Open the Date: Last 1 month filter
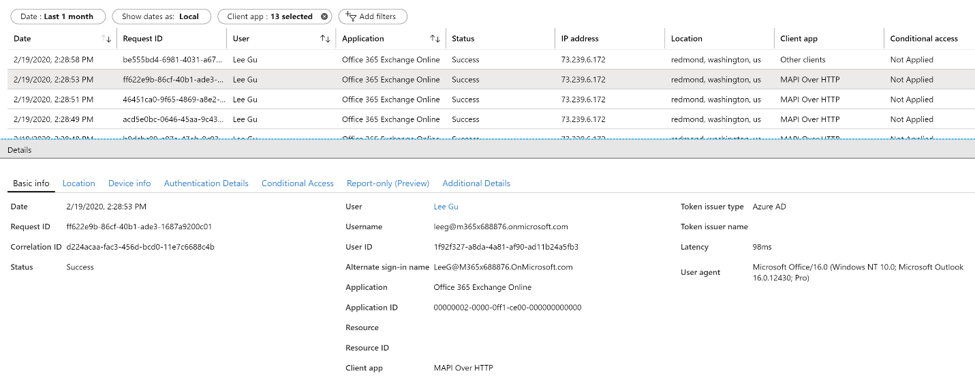Viewport: 975px width, 384px height. click(58, 17)
